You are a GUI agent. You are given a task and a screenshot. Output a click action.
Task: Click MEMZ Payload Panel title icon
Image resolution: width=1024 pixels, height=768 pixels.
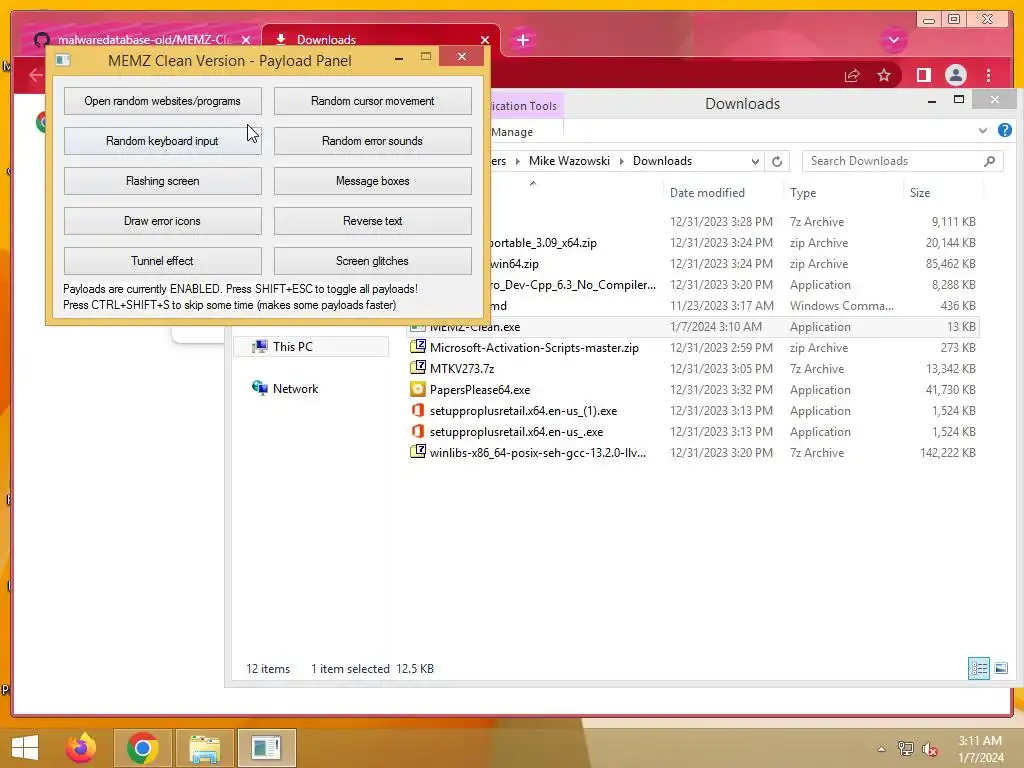coord(63,60)
